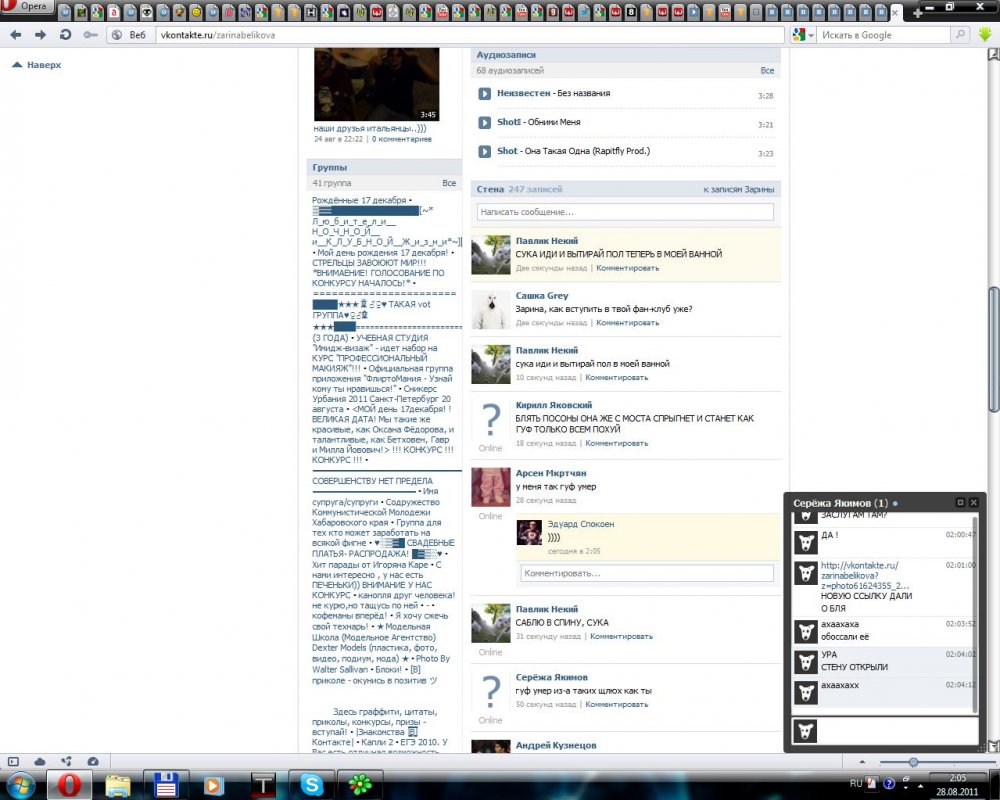1000x800 pixels.
Task: Play the track Shot! - Обними Меня
Action: [x=485, y=122]
